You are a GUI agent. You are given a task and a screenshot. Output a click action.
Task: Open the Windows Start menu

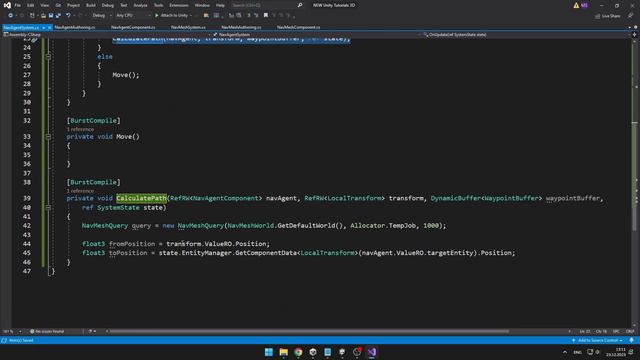pyautogui.click(x=269, y=352)
